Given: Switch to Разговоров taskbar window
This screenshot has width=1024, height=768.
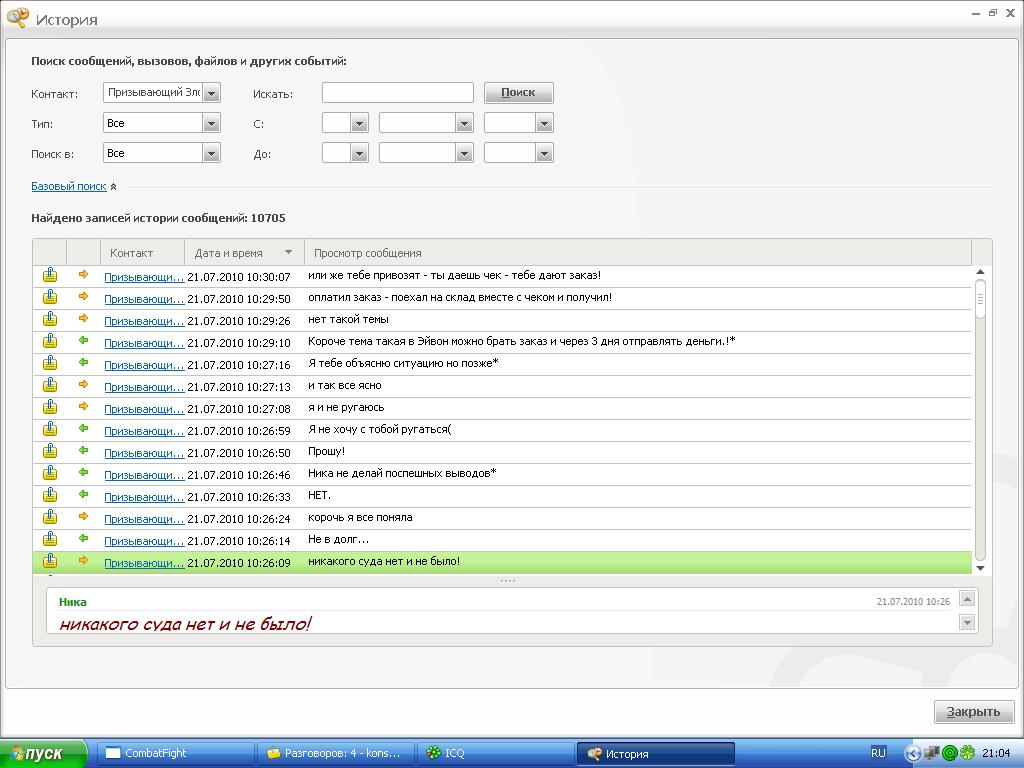Looking at the screenshot, I should pos(335,753).
